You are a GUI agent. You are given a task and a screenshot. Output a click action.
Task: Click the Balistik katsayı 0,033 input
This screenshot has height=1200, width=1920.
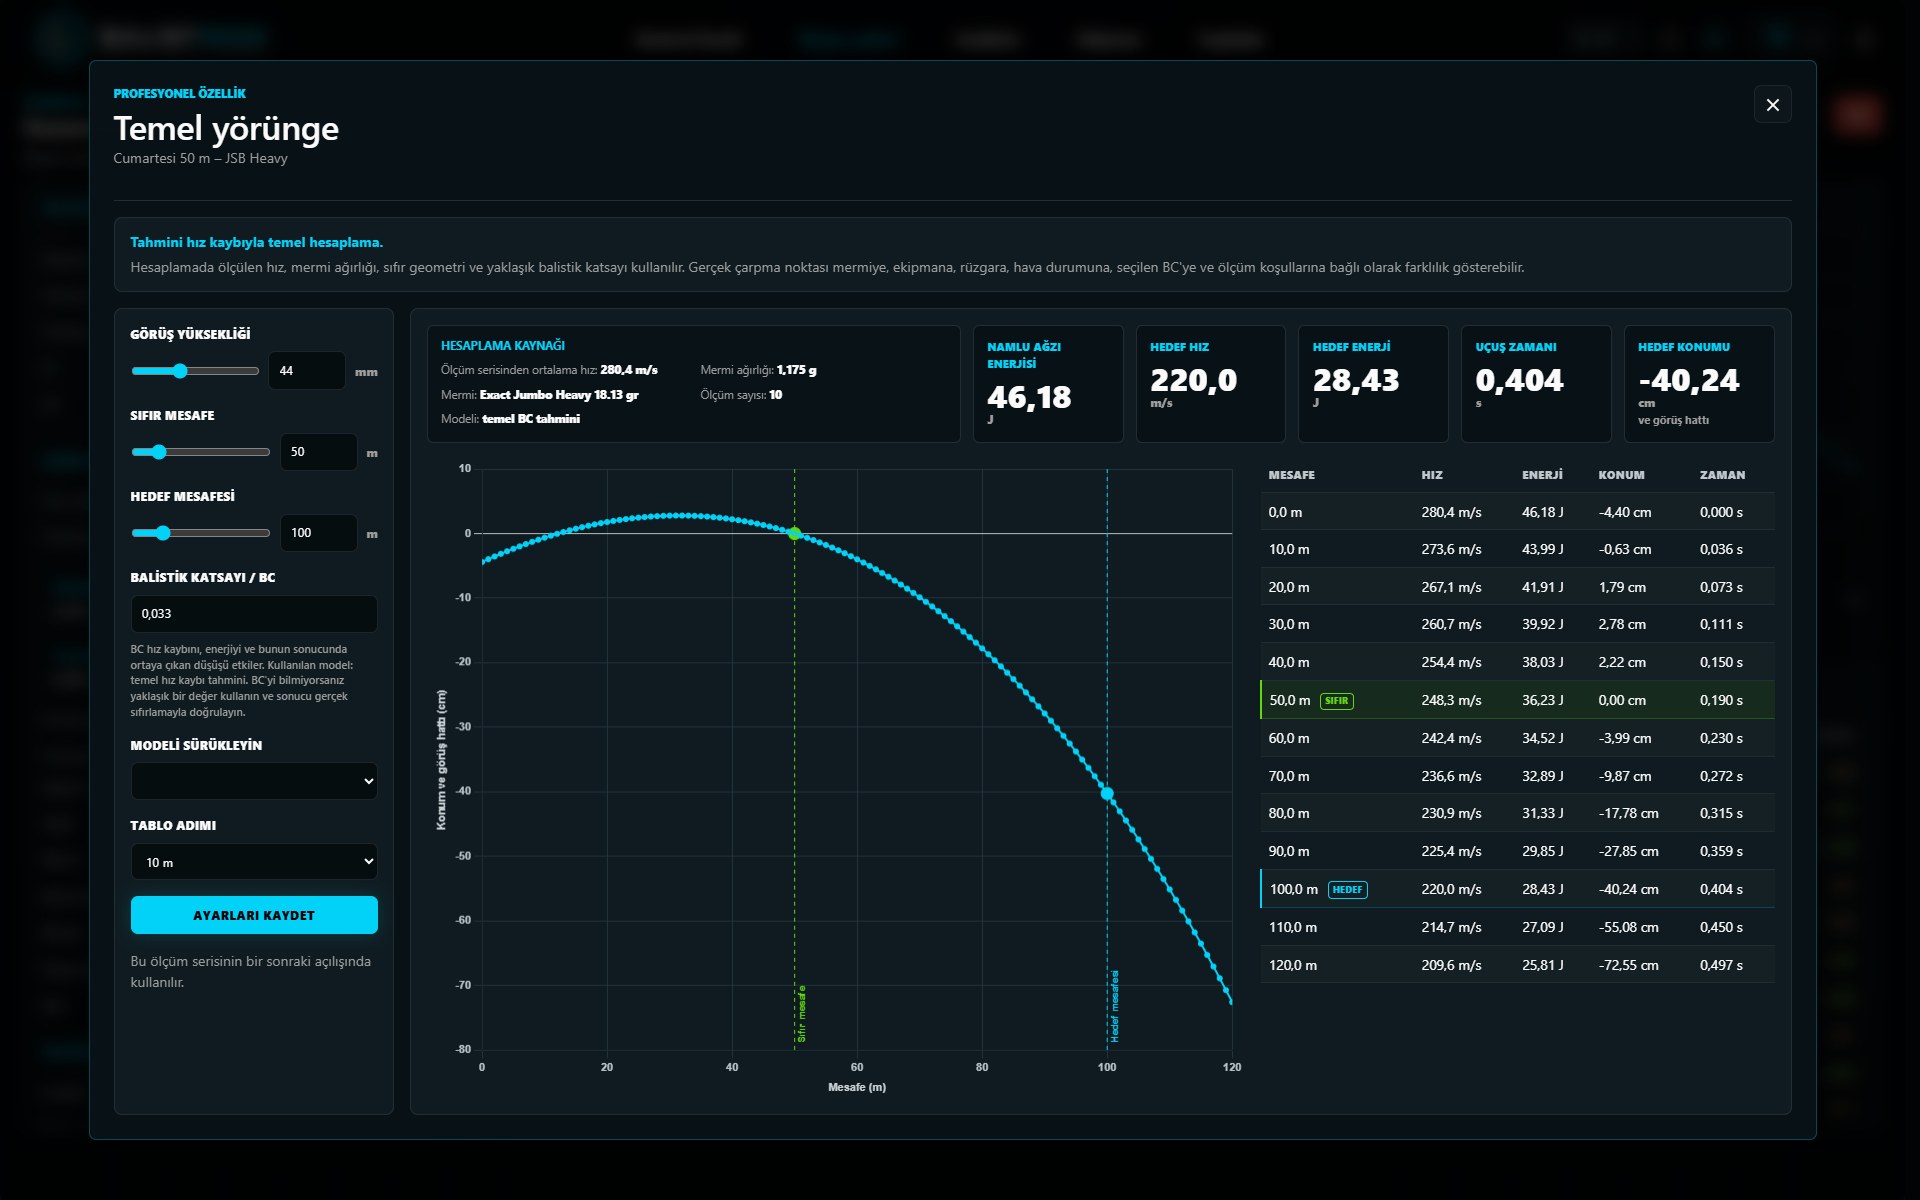[254, 614]
